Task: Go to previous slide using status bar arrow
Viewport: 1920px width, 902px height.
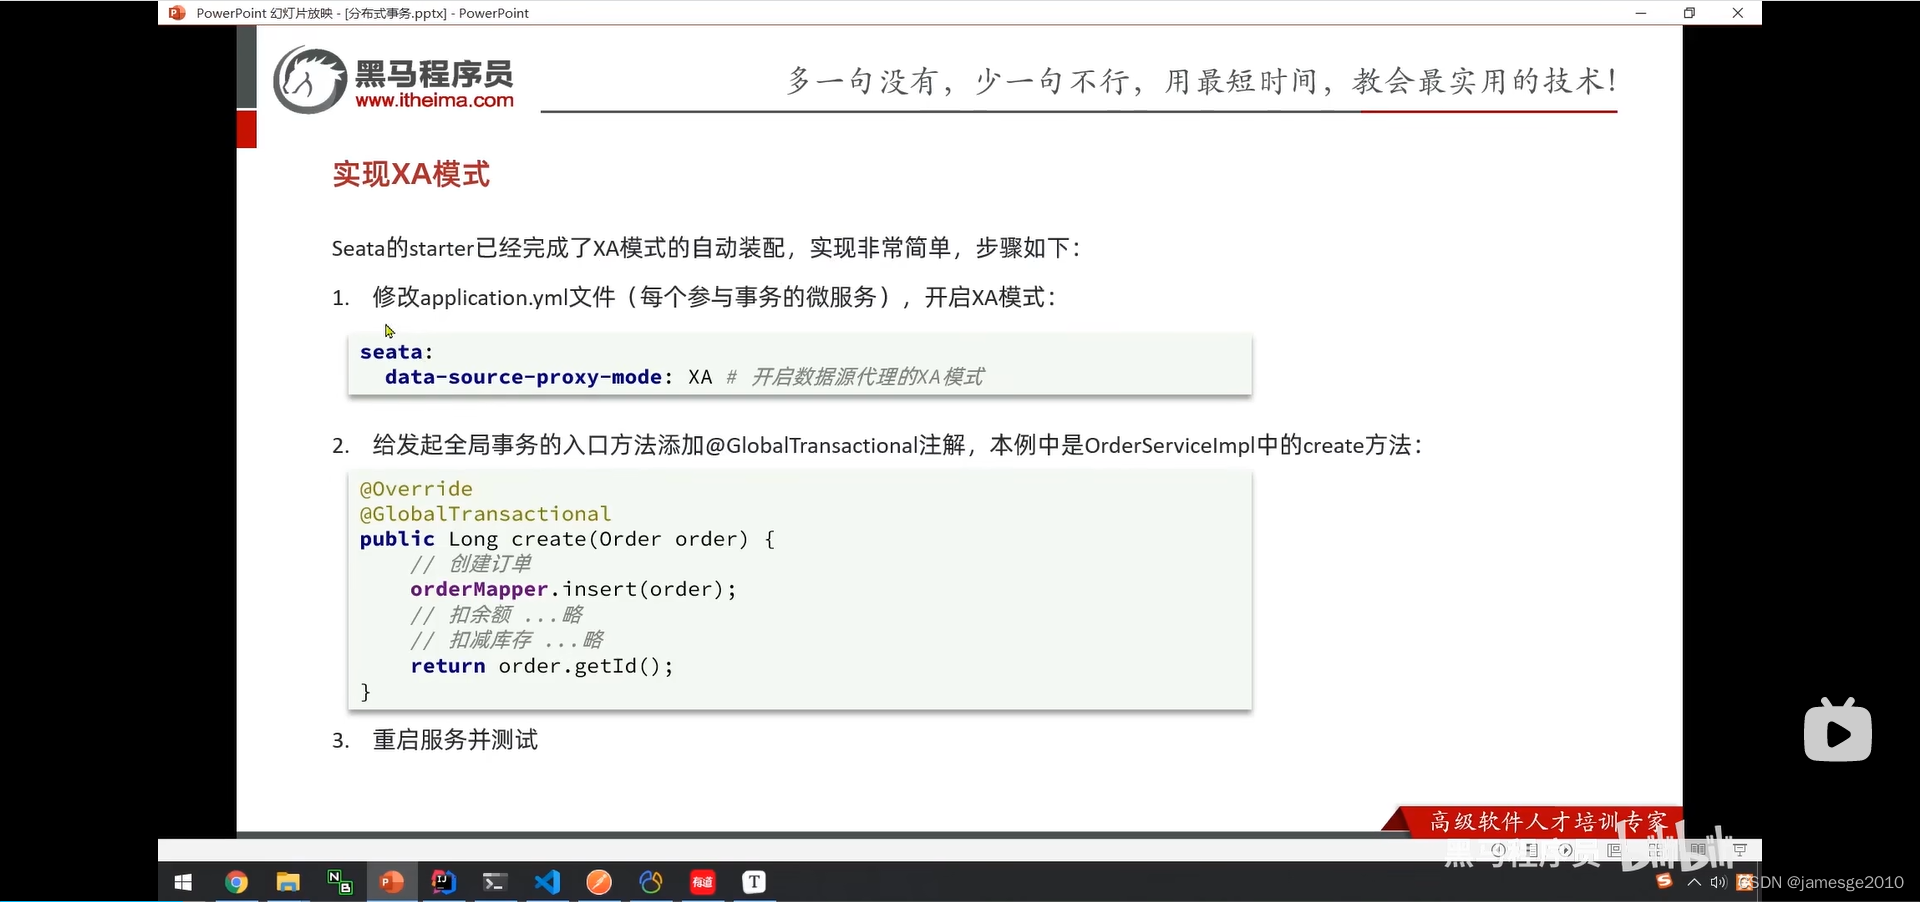Action: click(x=1498, y=850)
